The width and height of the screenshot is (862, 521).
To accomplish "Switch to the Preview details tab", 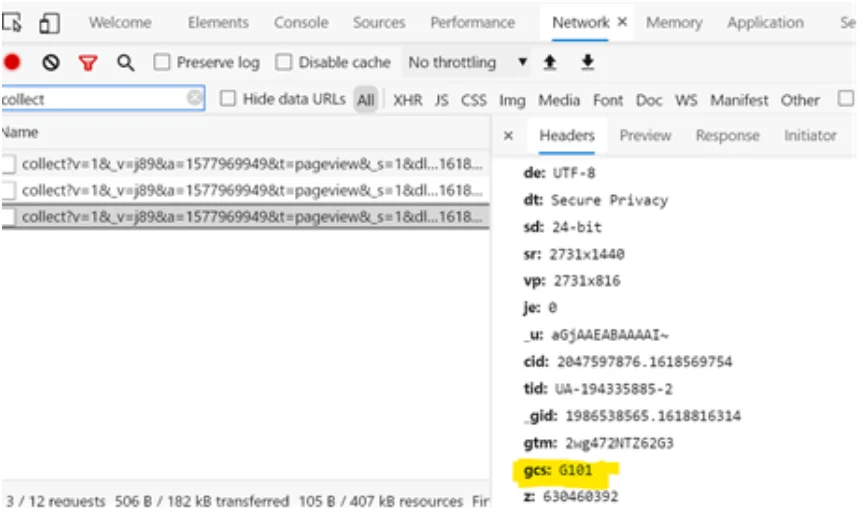I will tap(645, 135).
